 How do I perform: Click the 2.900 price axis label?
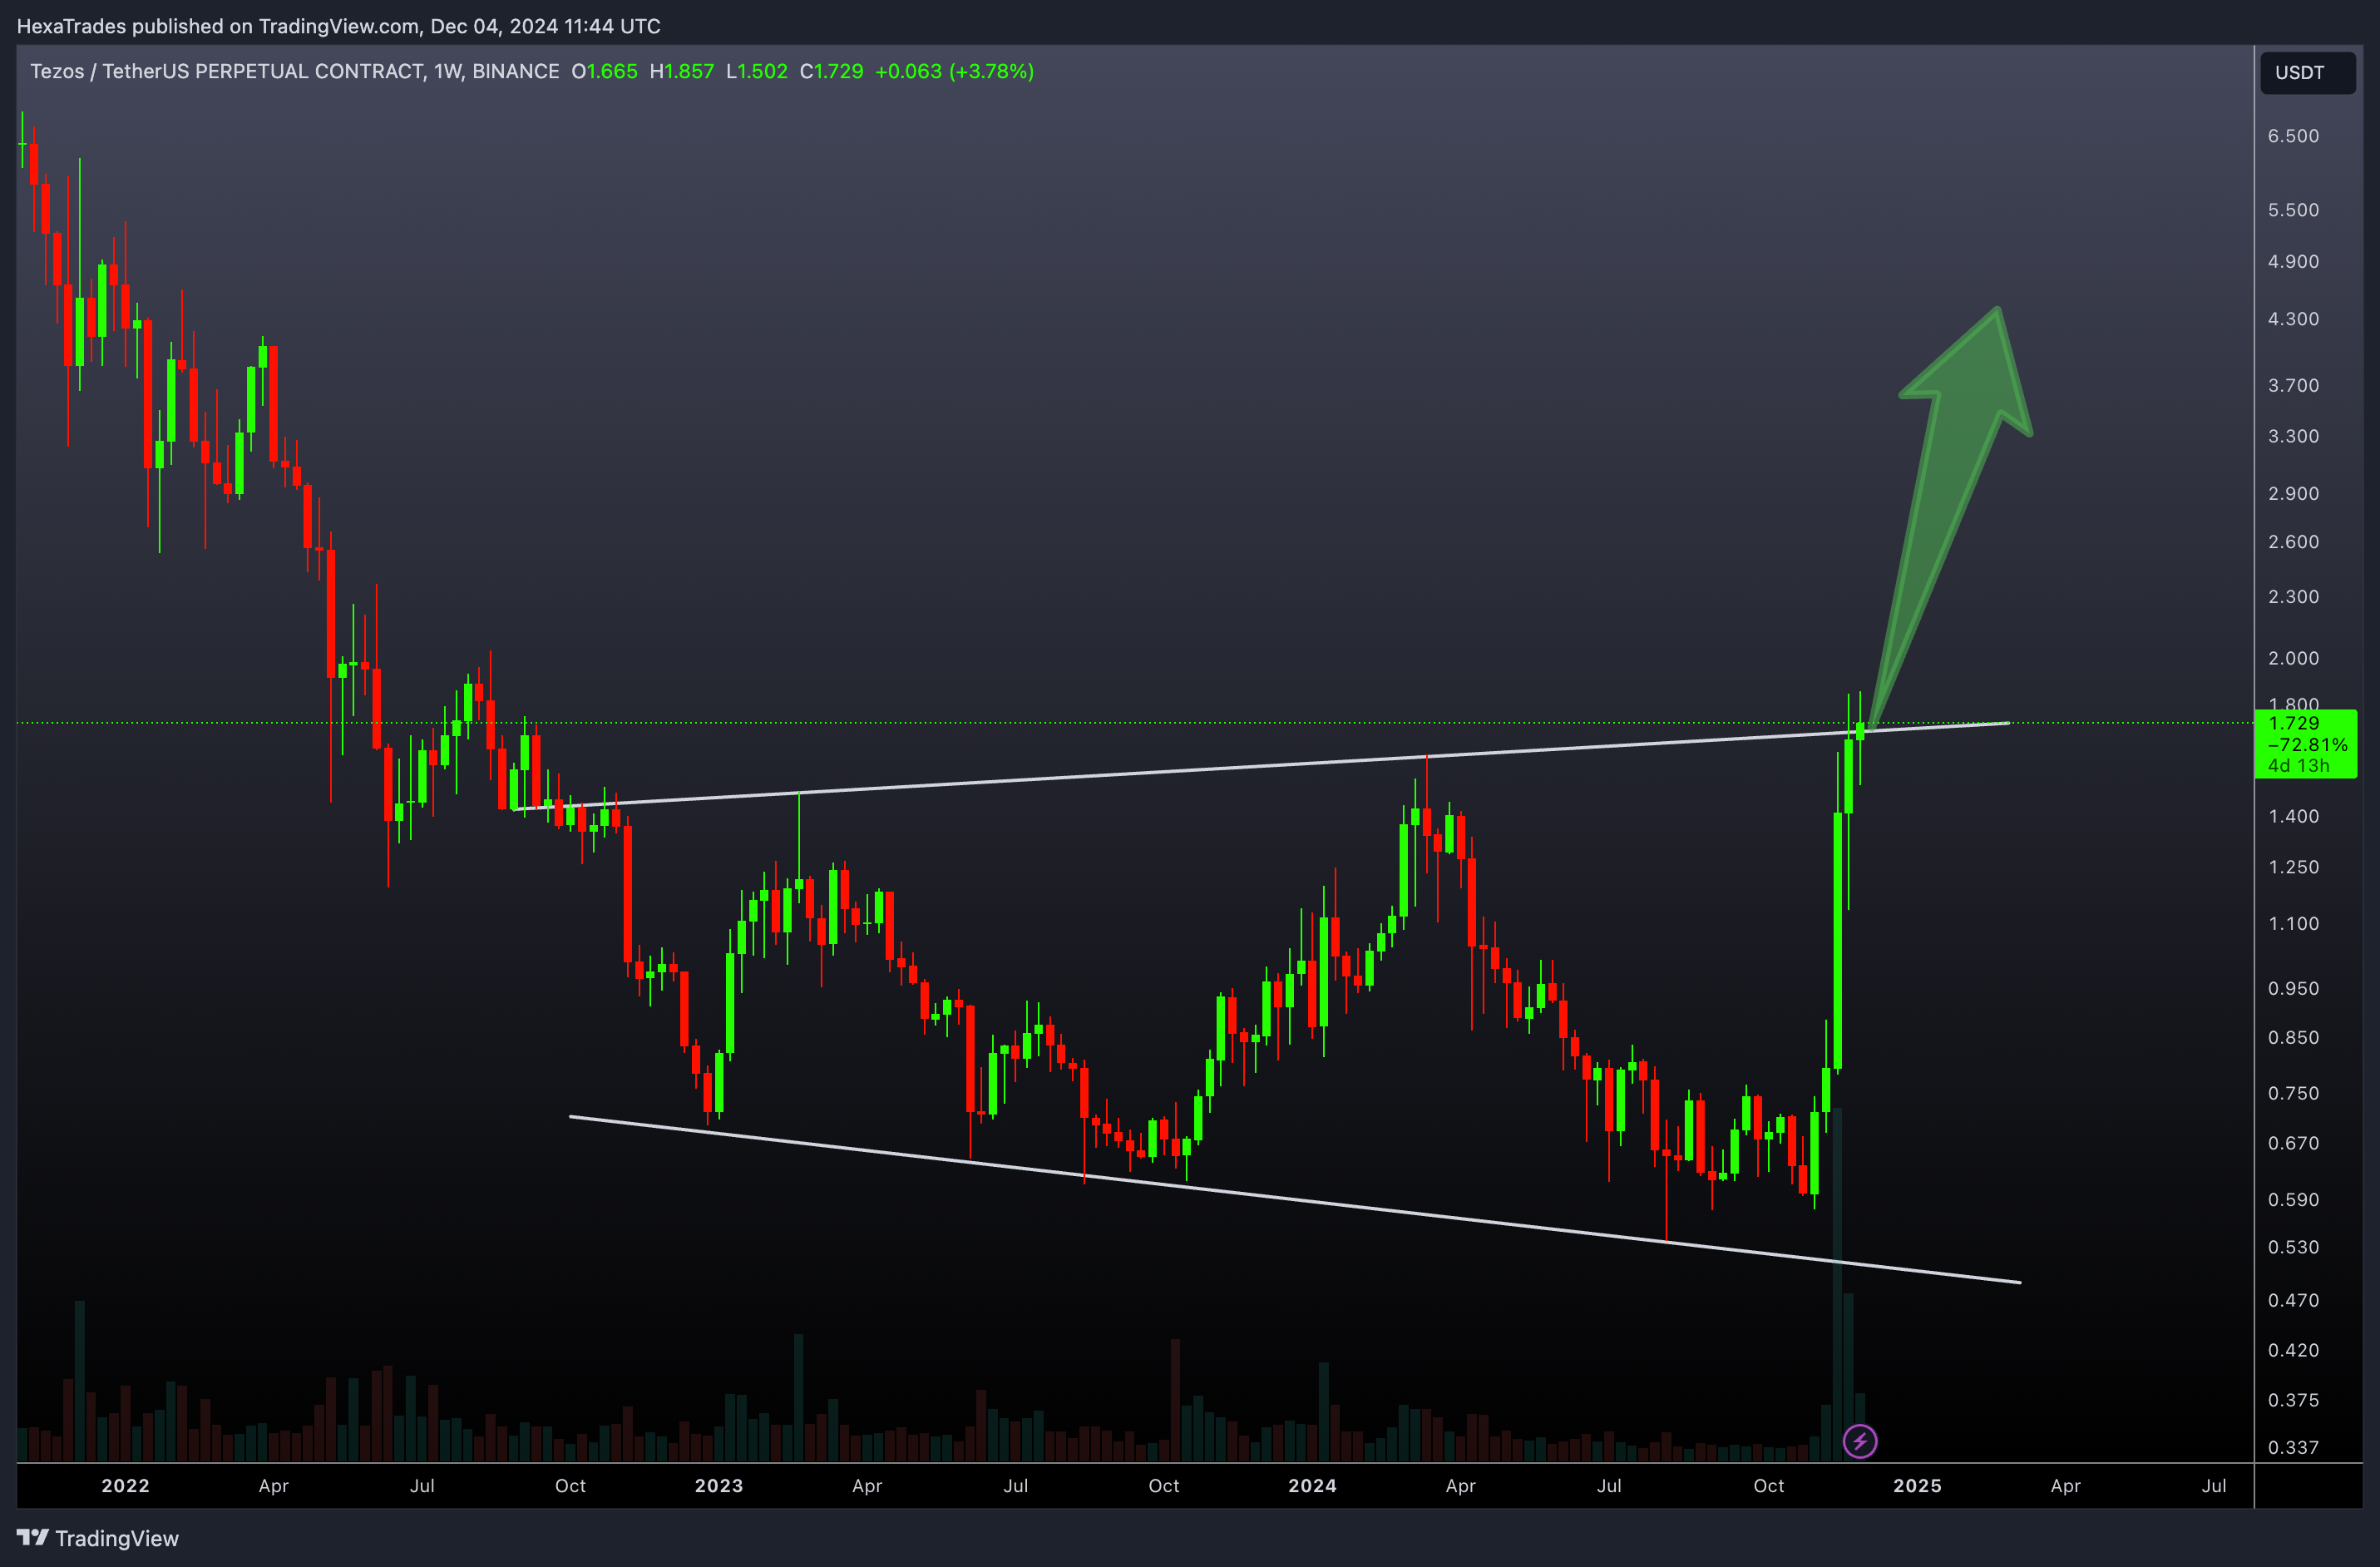2293,494
